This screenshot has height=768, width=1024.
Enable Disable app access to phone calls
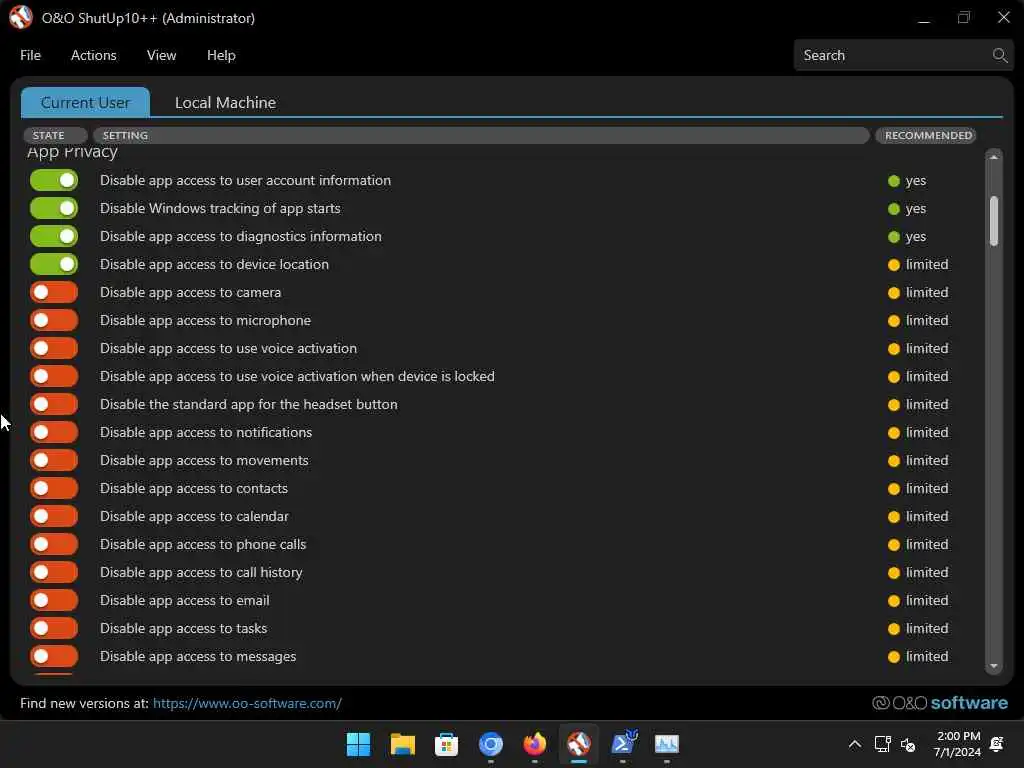(x=54, y=544)
